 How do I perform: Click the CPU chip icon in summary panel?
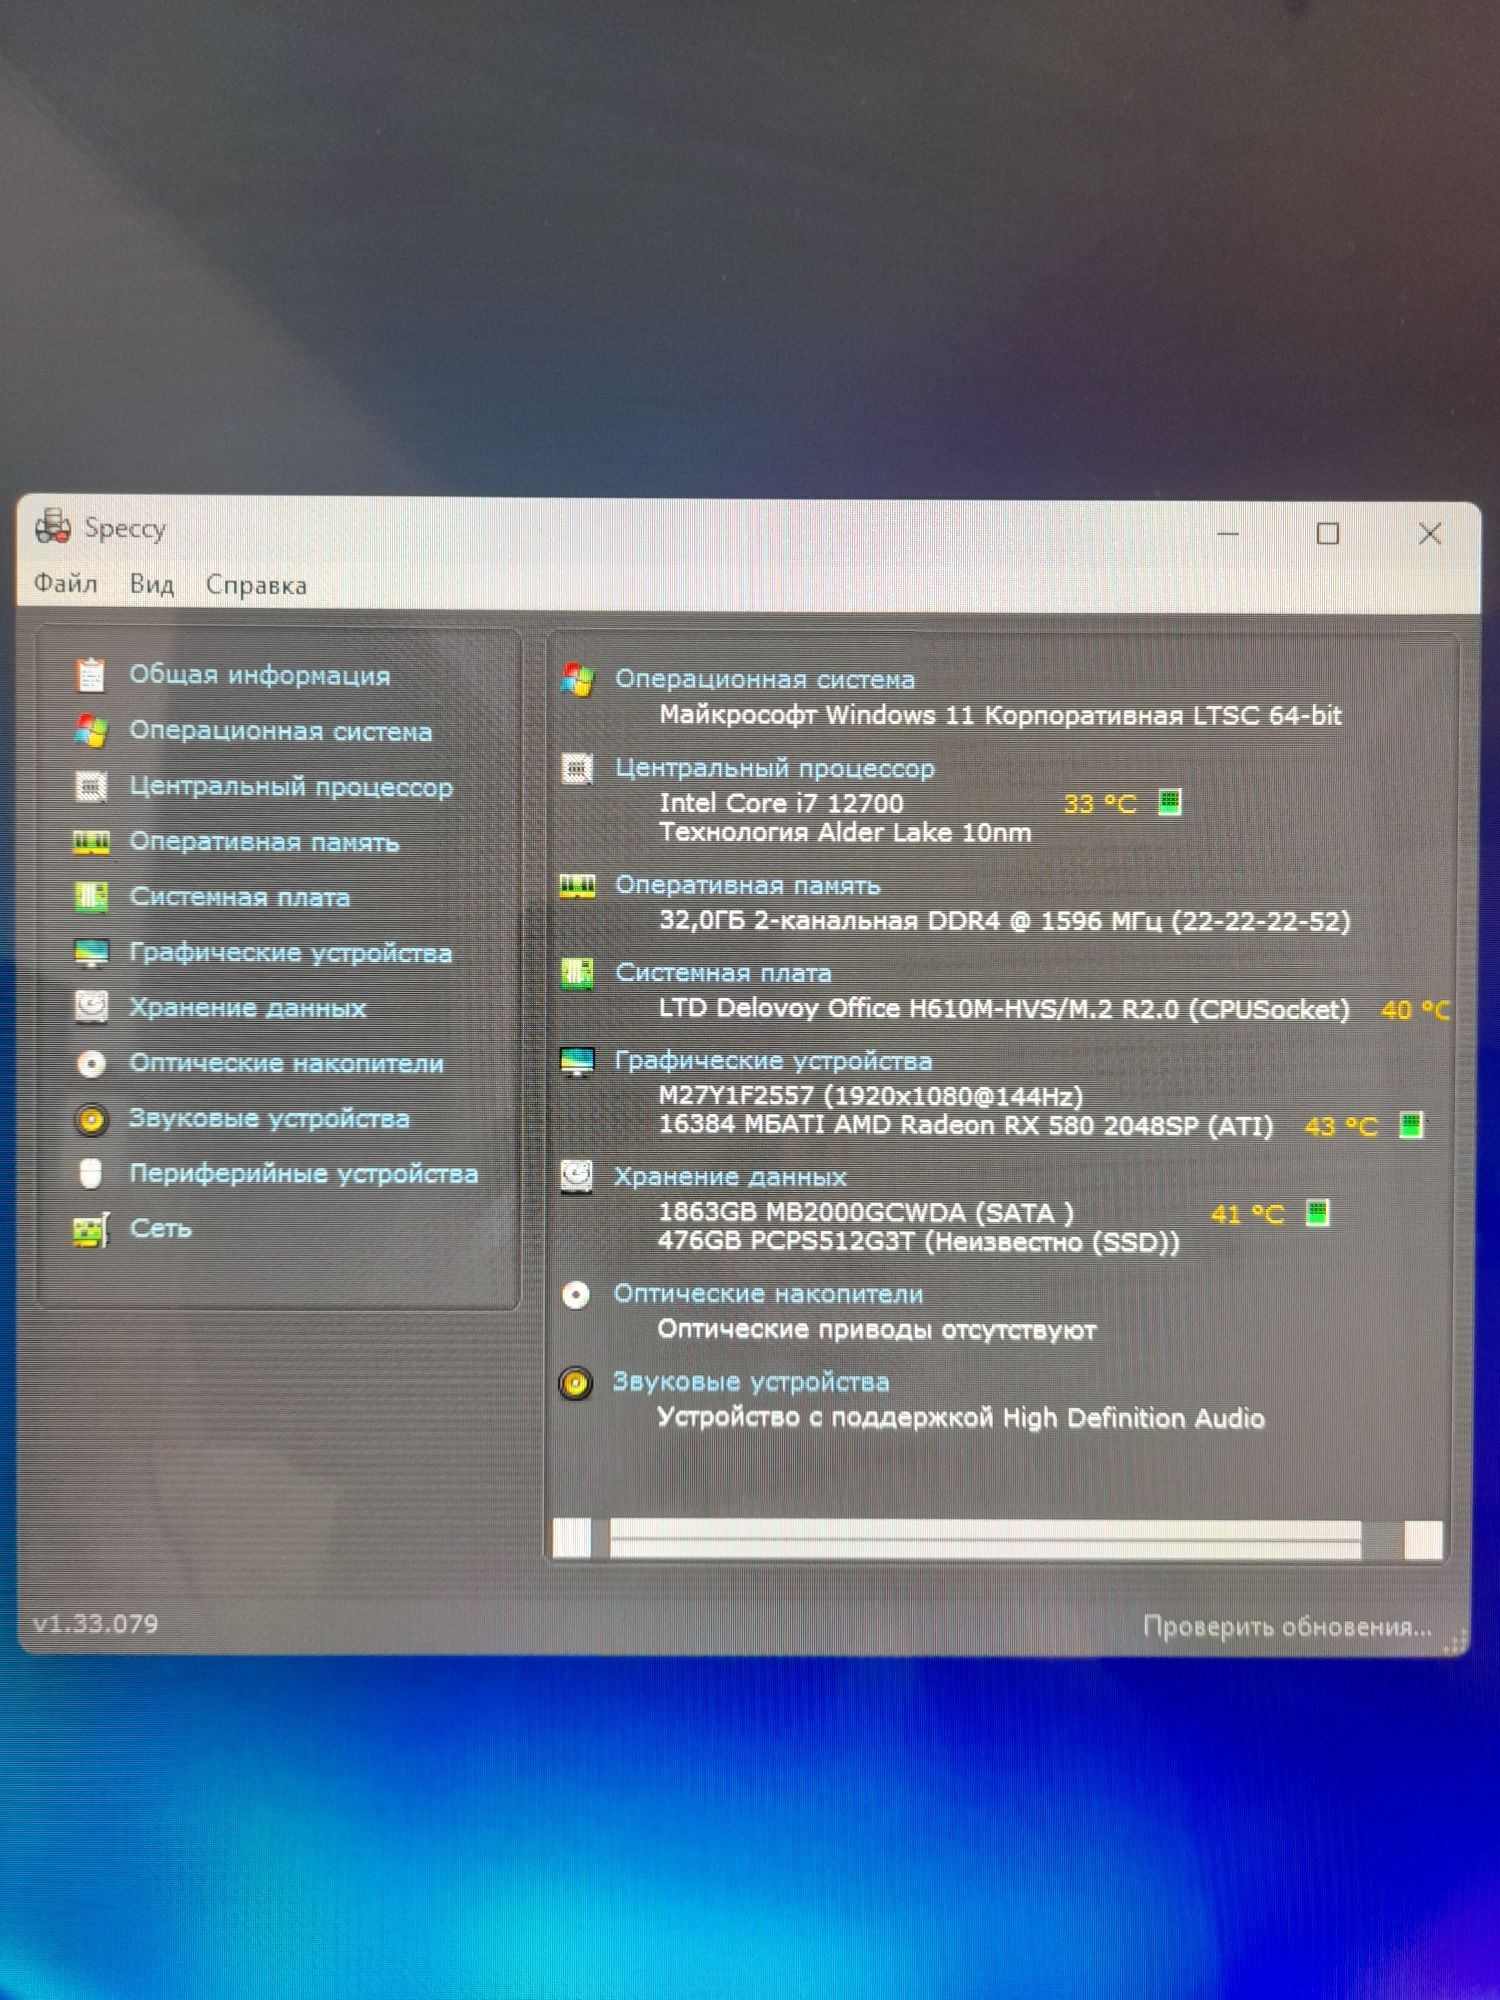577,768
